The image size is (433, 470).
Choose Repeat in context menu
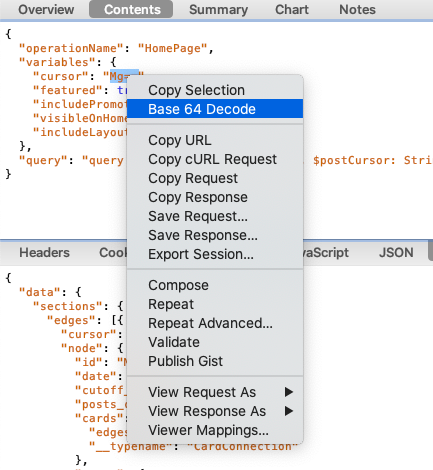[x=215, y=304]
